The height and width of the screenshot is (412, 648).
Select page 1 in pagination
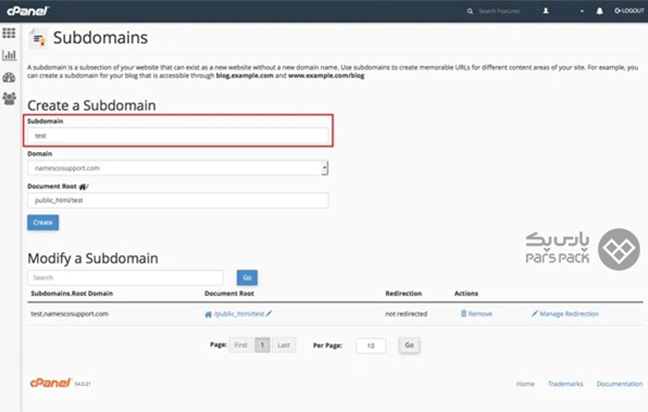(x=262, y=345)
